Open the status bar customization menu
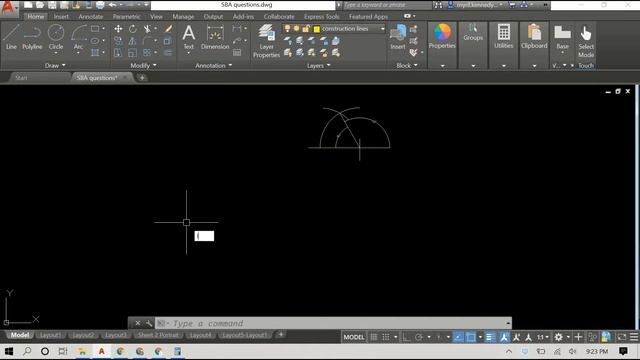The width and height of the screenshot is (640, 360). (x=633, y=337)
